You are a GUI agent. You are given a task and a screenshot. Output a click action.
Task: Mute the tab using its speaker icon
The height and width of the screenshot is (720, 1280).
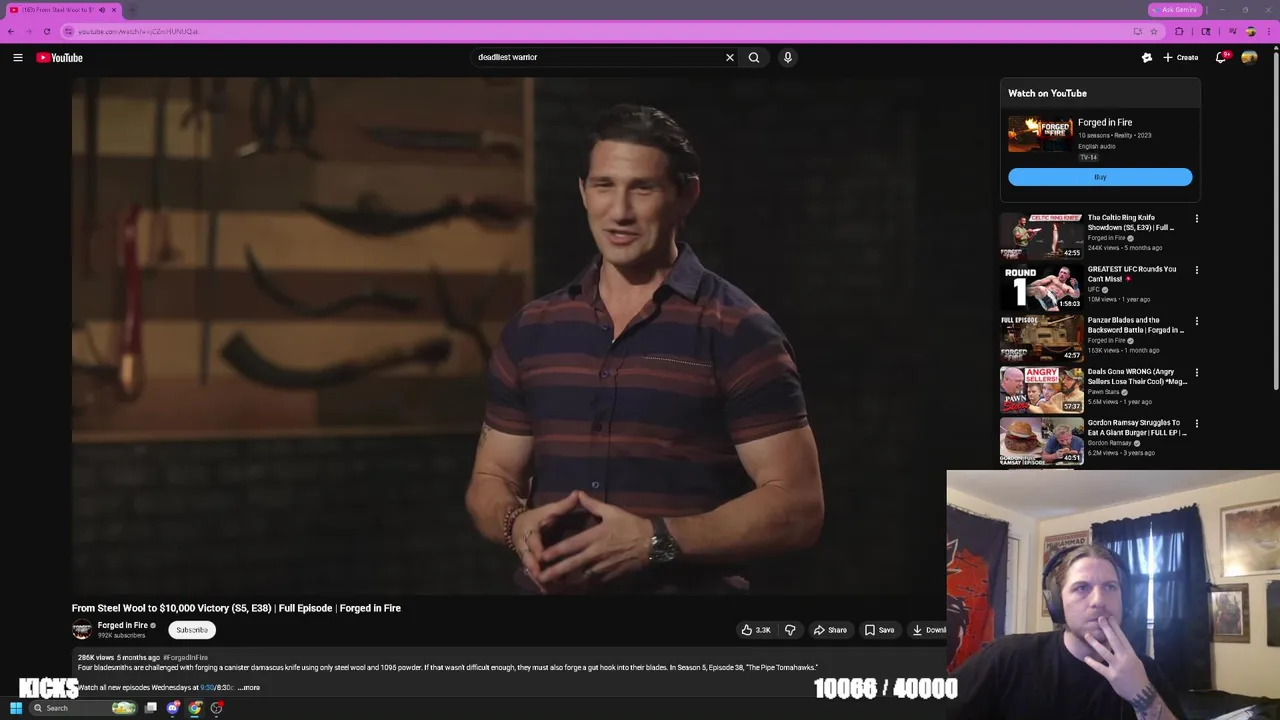[x=101, y=10]
